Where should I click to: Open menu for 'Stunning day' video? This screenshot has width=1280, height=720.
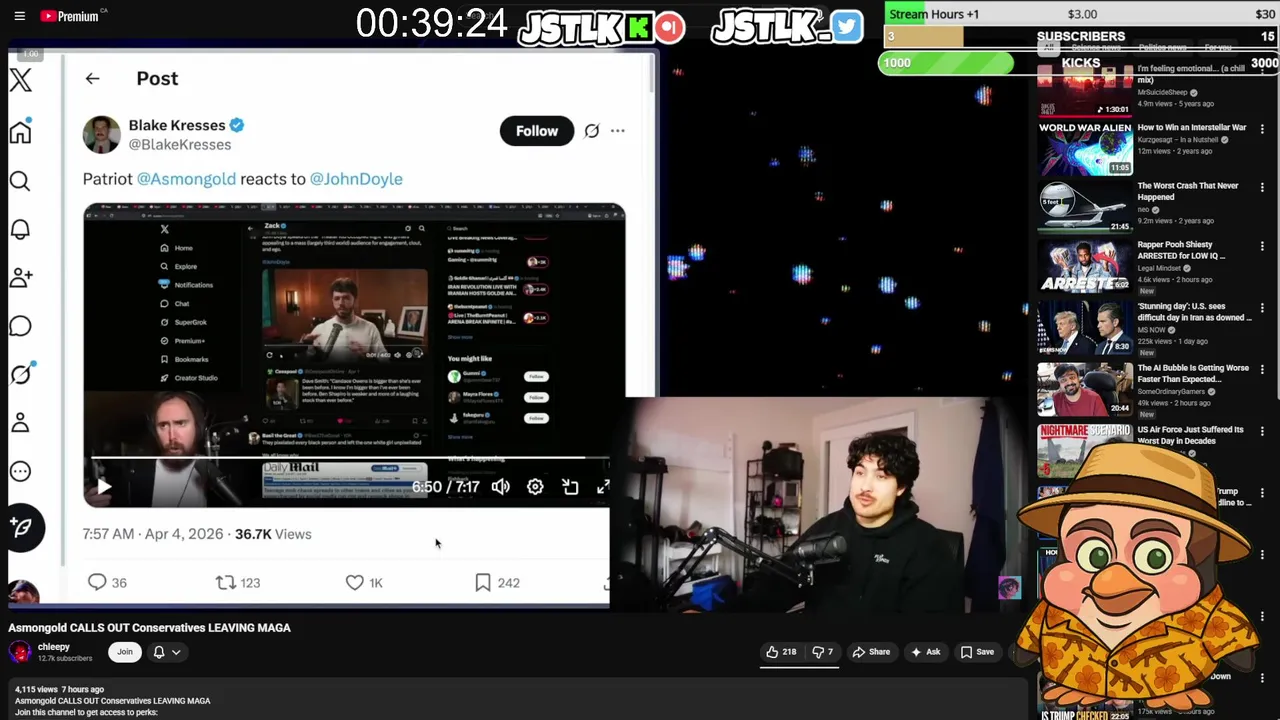[x=1262, y=308]
